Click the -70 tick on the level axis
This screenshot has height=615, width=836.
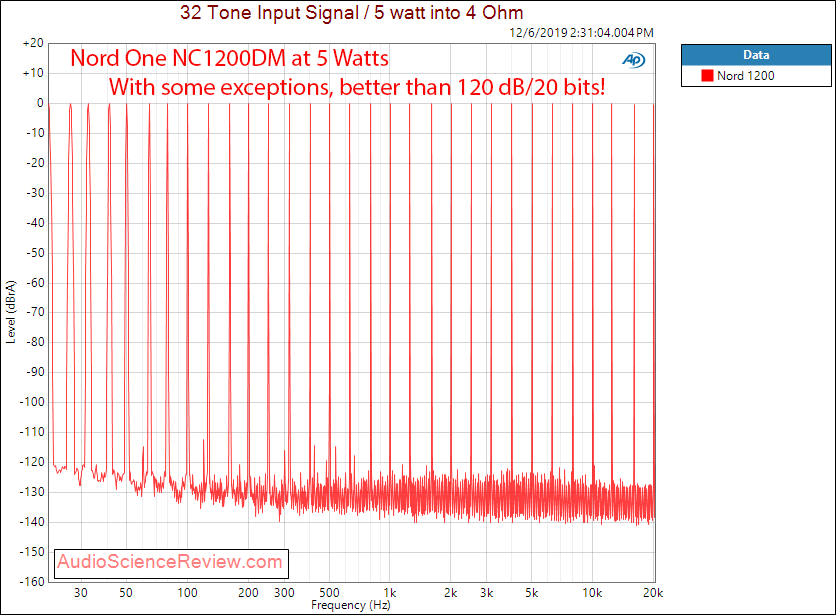35,312
